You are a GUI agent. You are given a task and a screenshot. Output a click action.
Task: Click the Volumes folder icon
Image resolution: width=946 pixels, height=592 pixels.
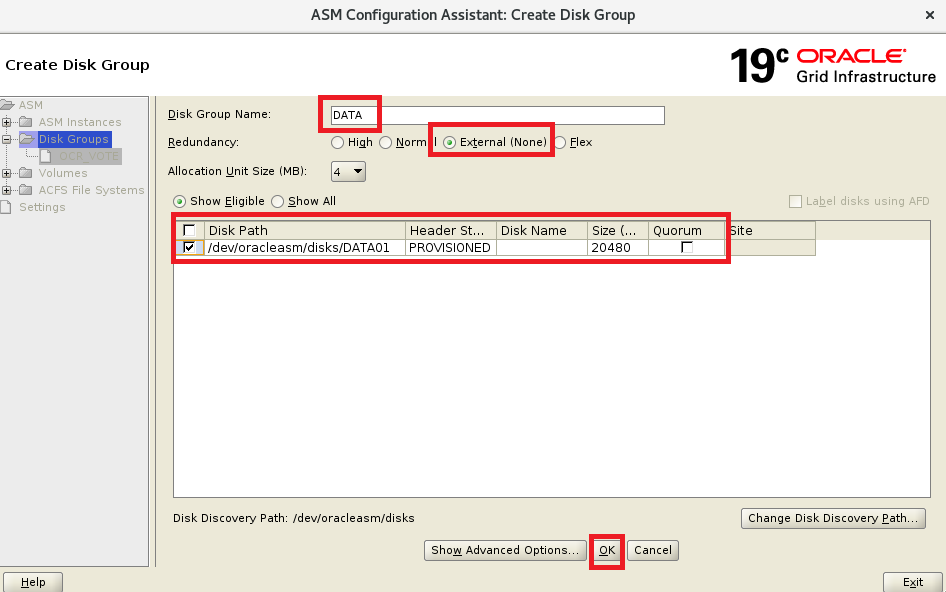(25, 173)
